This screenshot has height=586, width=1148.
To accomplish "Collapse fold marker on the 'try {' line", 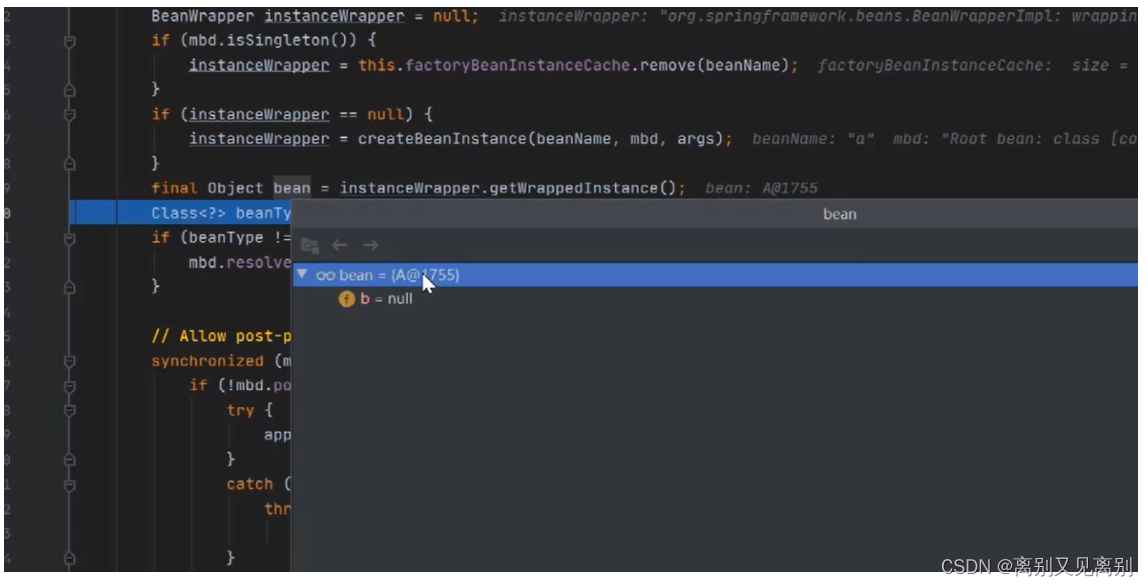I will 70,411.
